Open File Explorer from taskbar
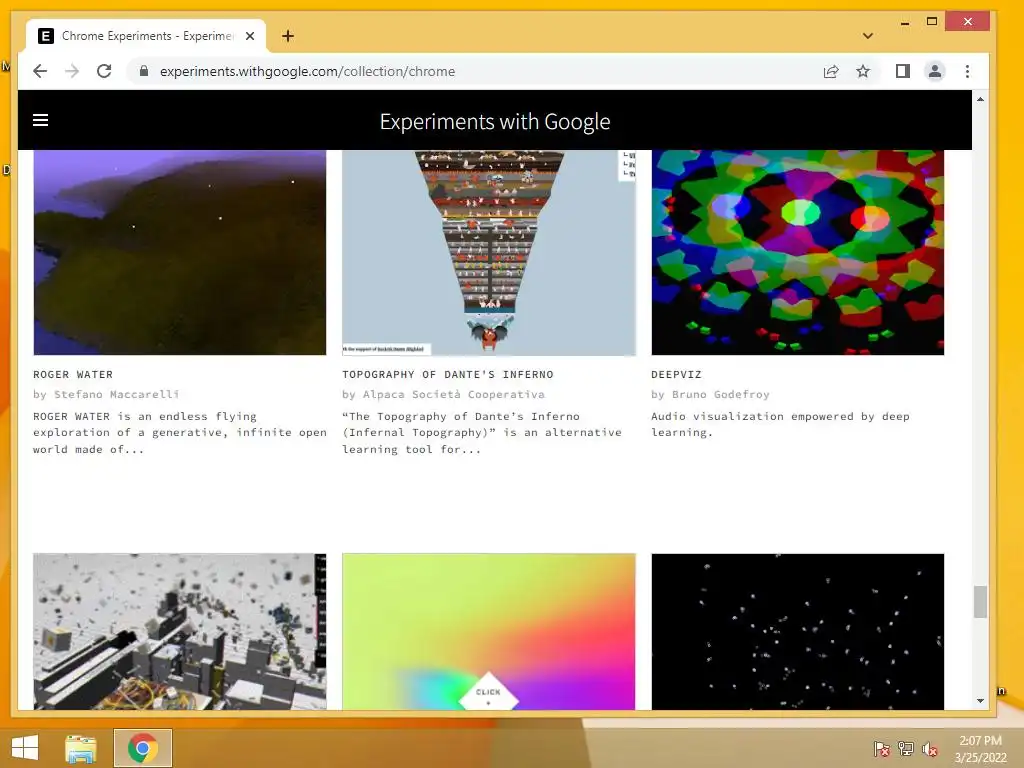The height and width of the screenshot is (768, 1024). pos(81,748)
